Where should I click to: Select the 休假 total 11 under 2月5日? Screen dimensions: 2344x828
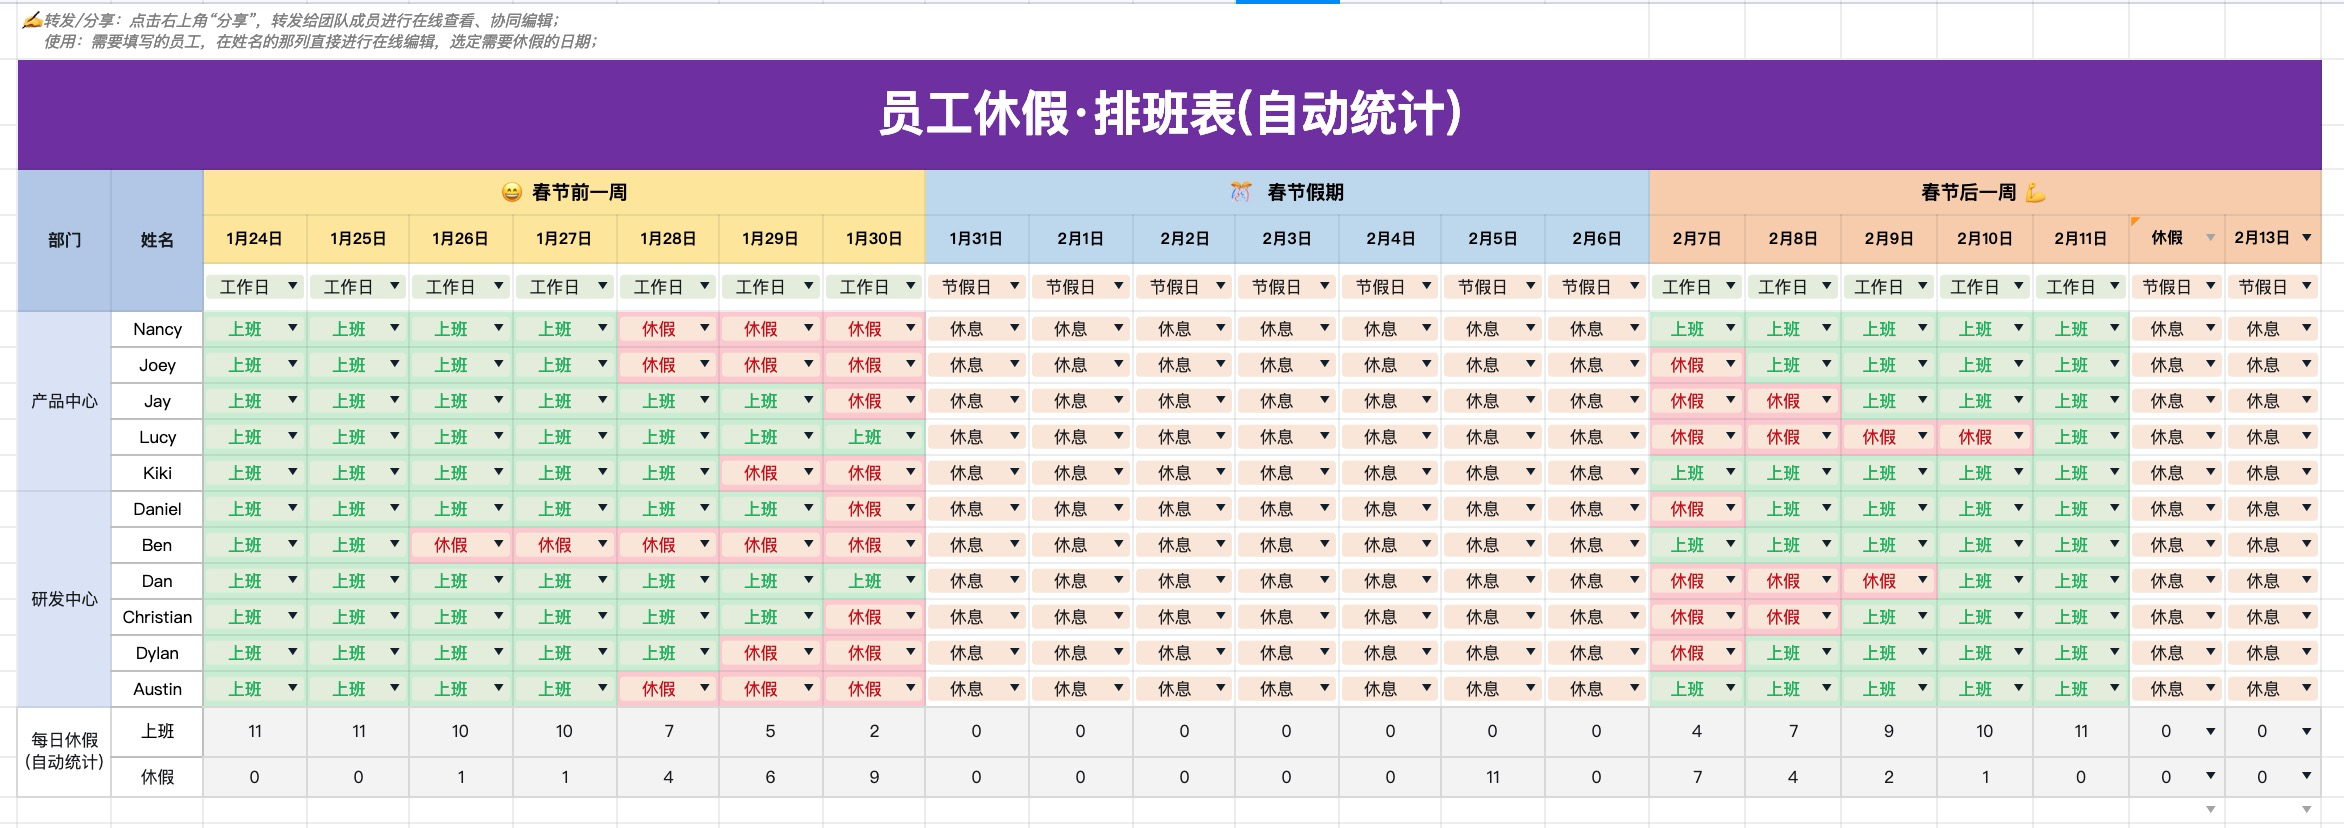[x=1492, y=776]
